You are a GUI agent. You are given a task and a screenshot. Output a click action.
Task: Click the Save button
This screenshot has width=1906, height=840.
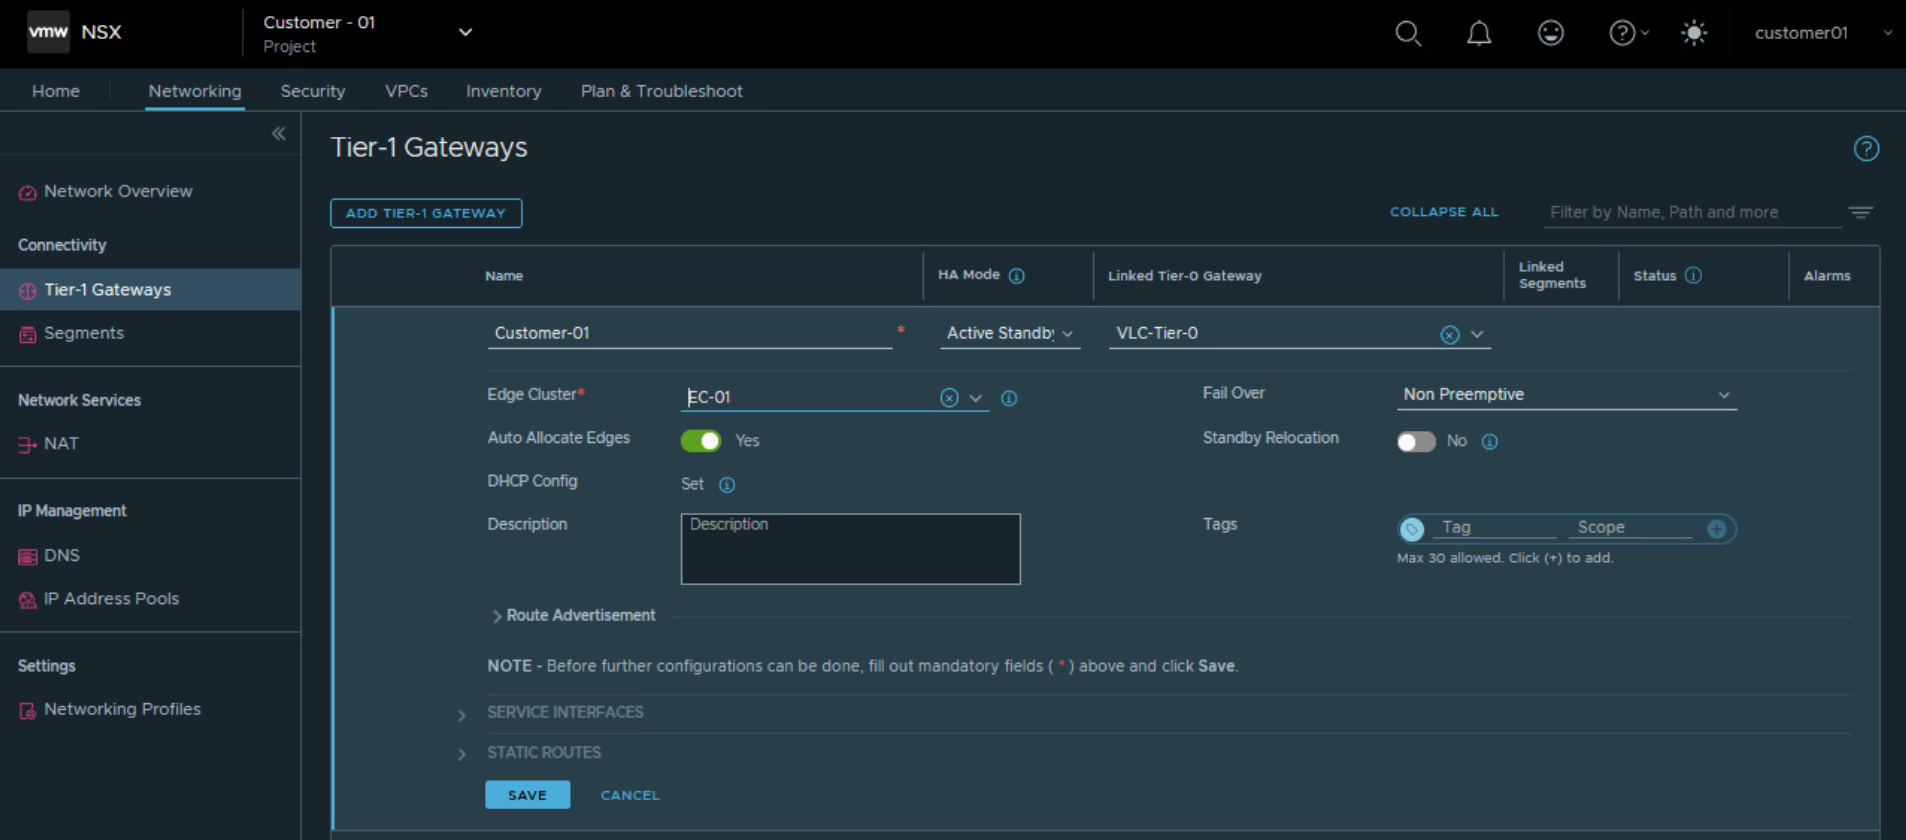527,795
